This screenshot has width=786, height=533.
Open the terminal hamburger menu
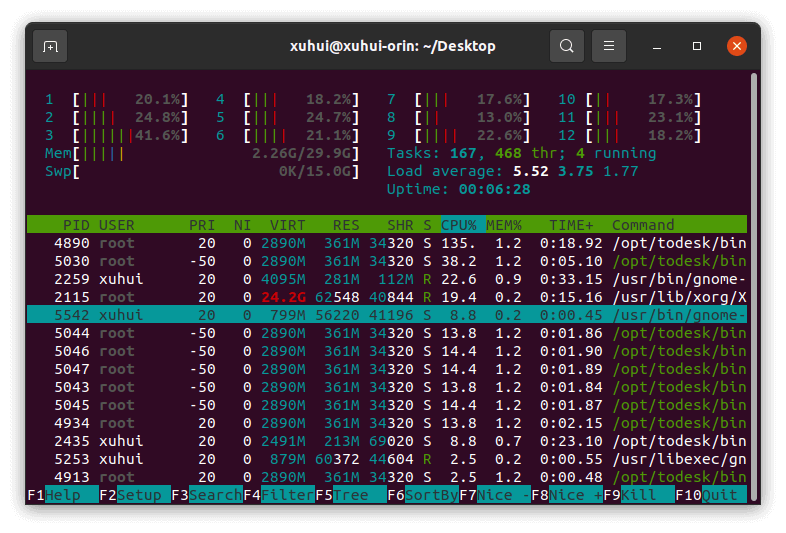(x=609, y=46)
